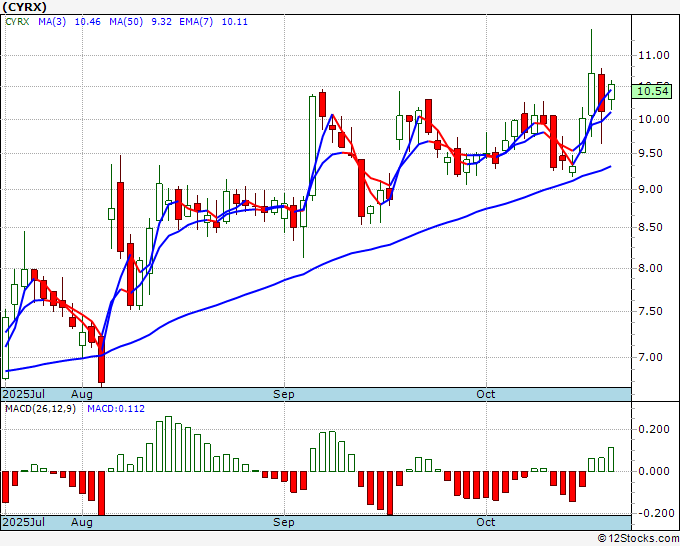
Task: Click the EMA(7) value 10.11
Action: click(235, 22)
